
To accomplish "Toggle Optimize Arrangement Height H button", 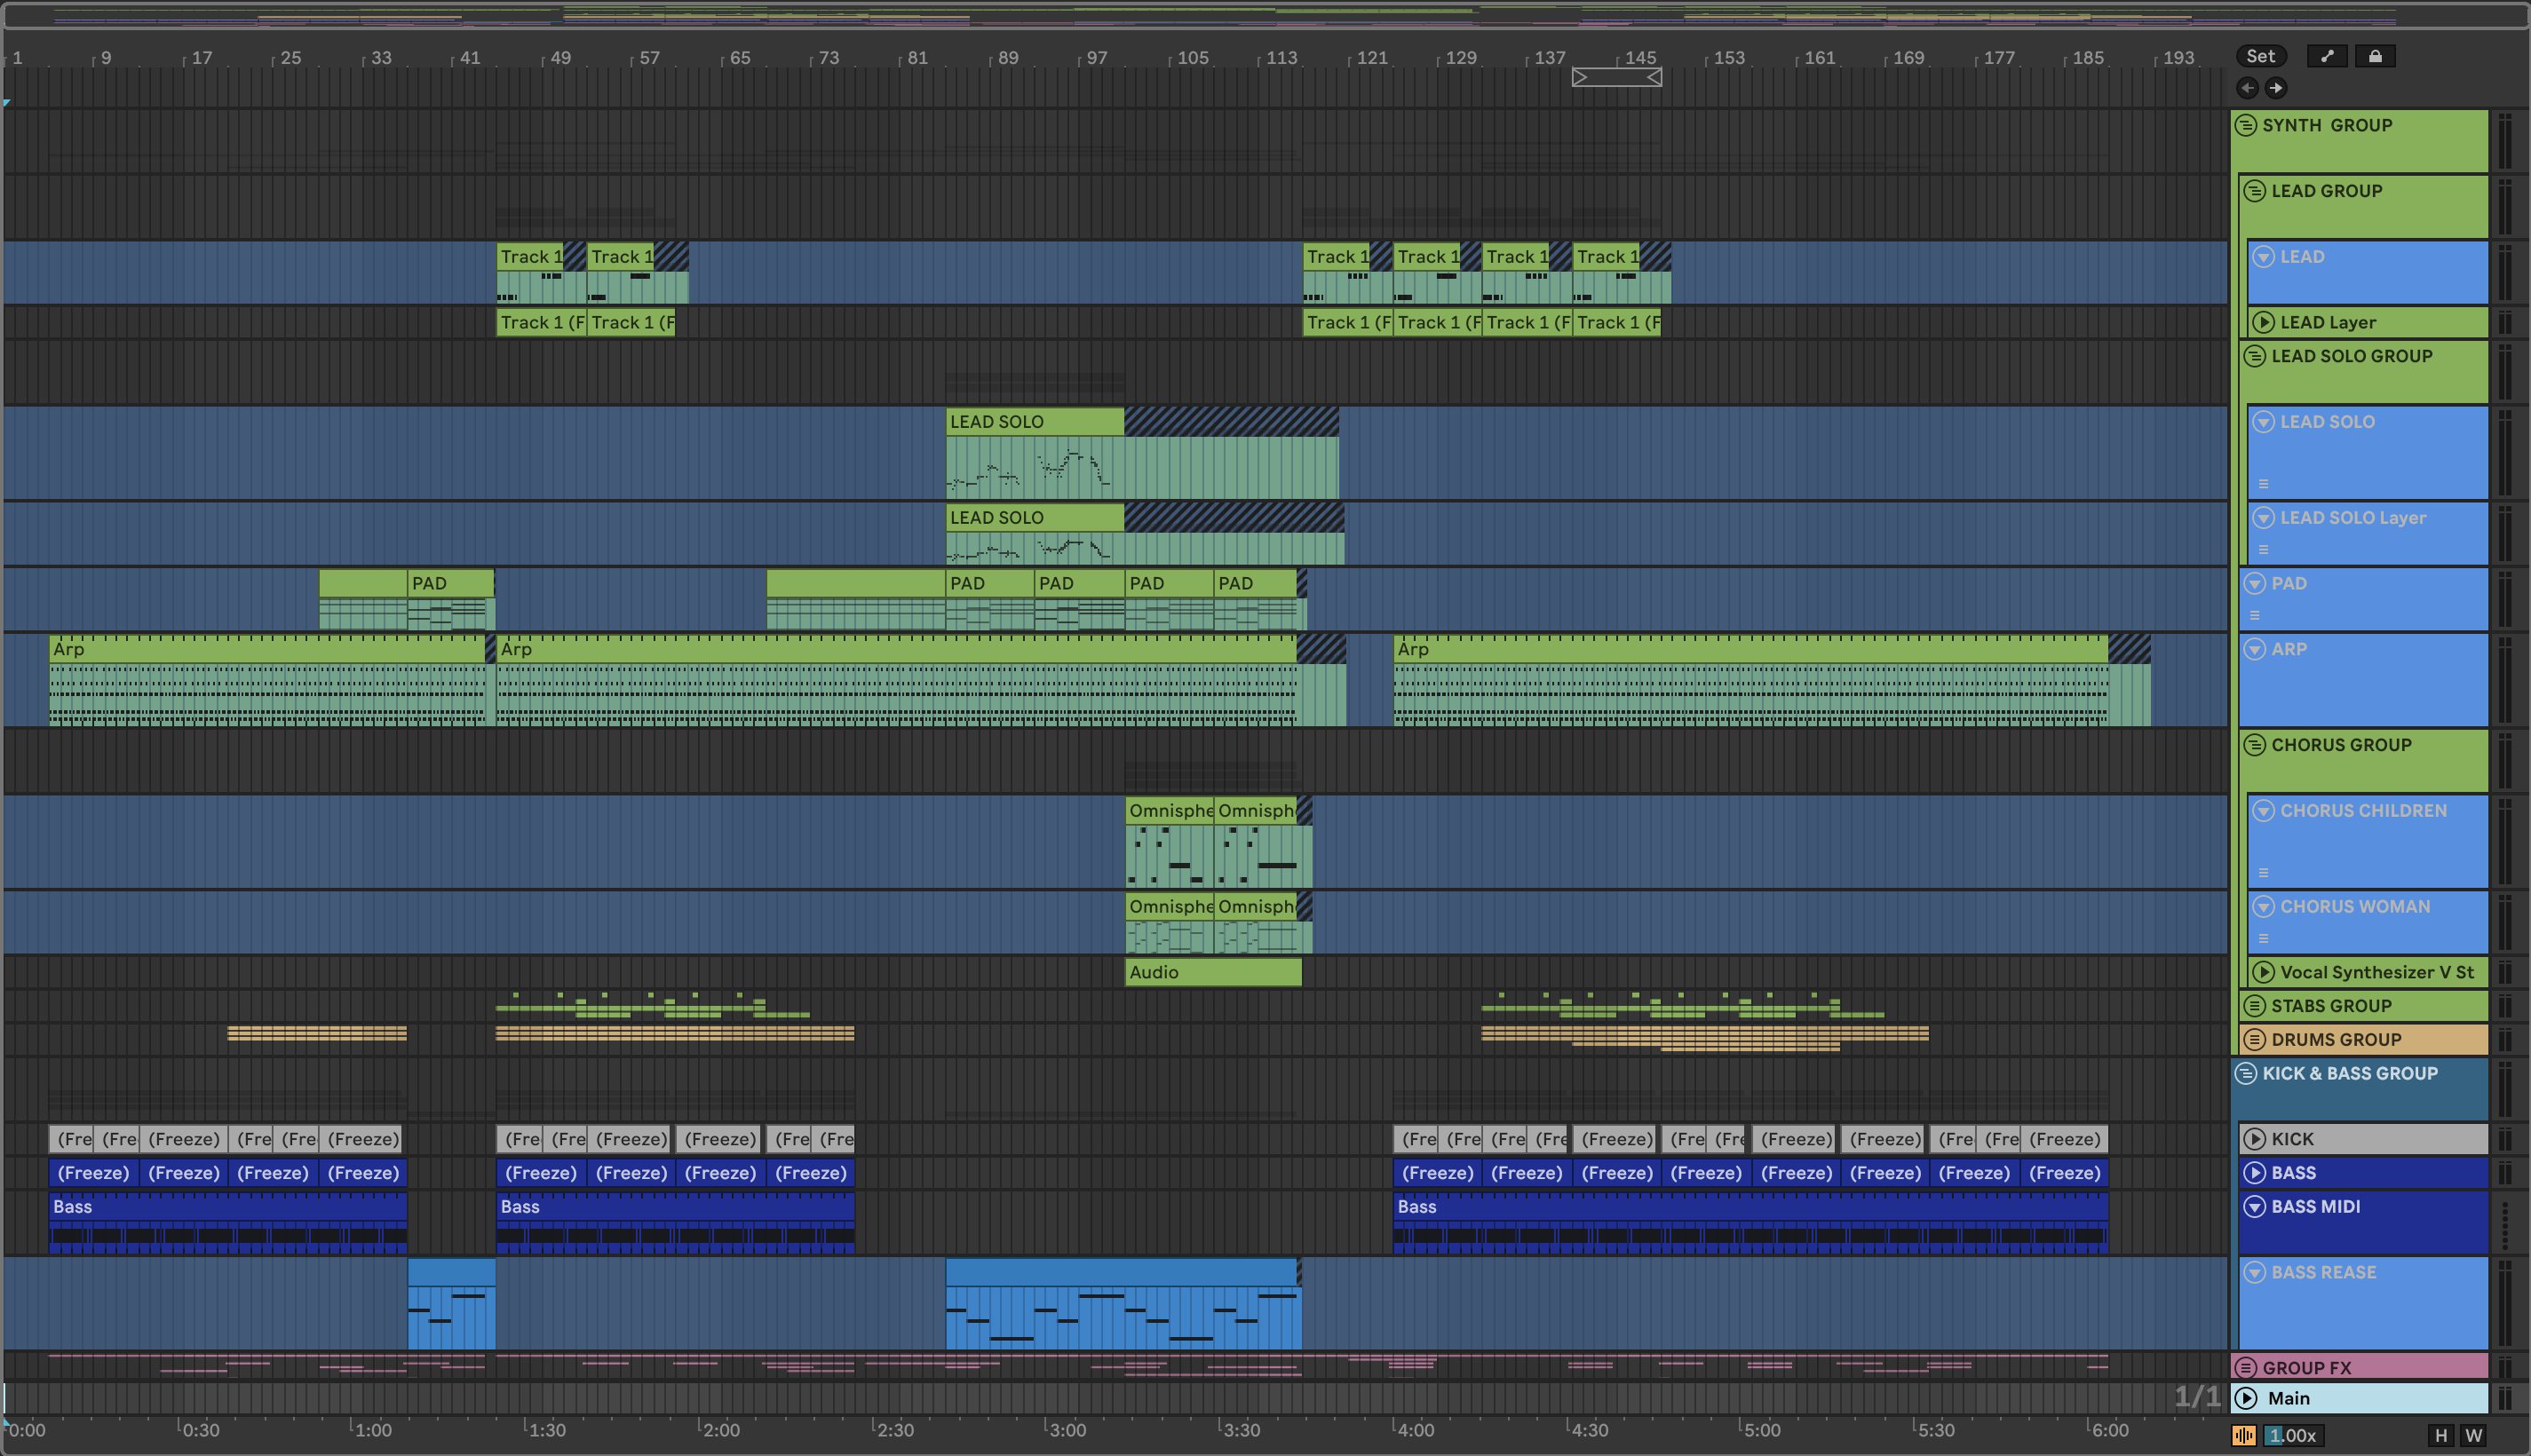I will 2441,1435.
